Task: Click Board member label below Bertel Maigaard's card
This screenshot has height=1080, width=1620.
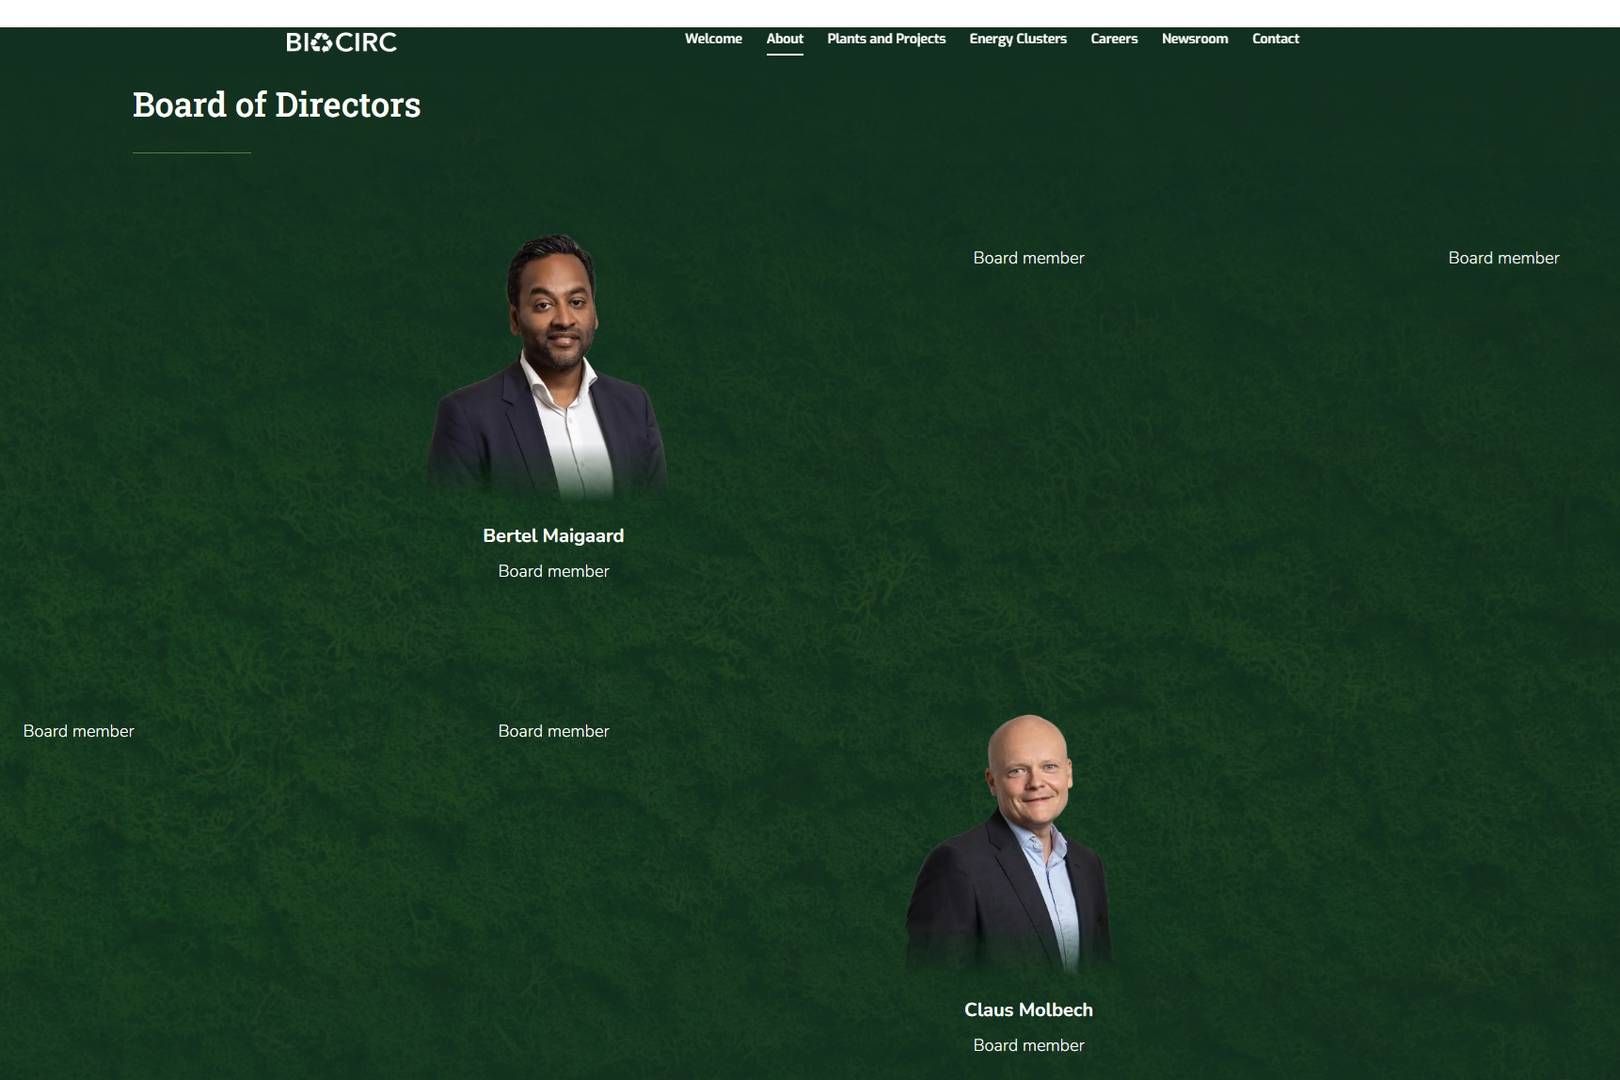Action: [x=553, y=731]
